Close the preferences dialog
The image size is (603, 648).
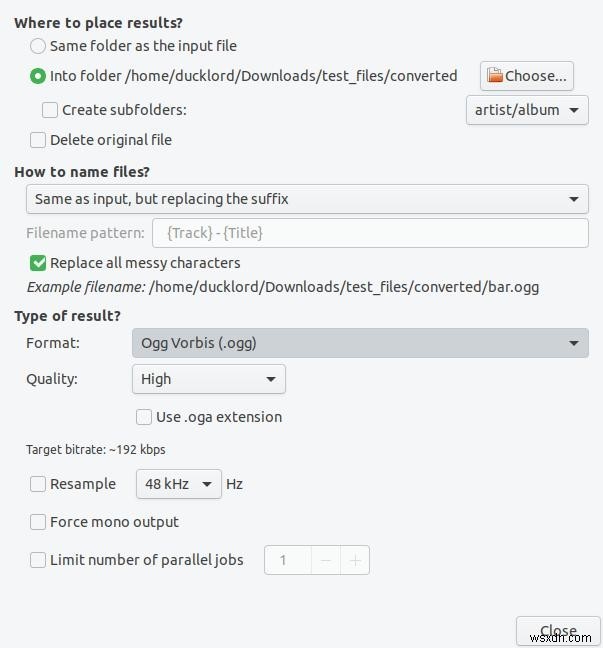point(558,631)
